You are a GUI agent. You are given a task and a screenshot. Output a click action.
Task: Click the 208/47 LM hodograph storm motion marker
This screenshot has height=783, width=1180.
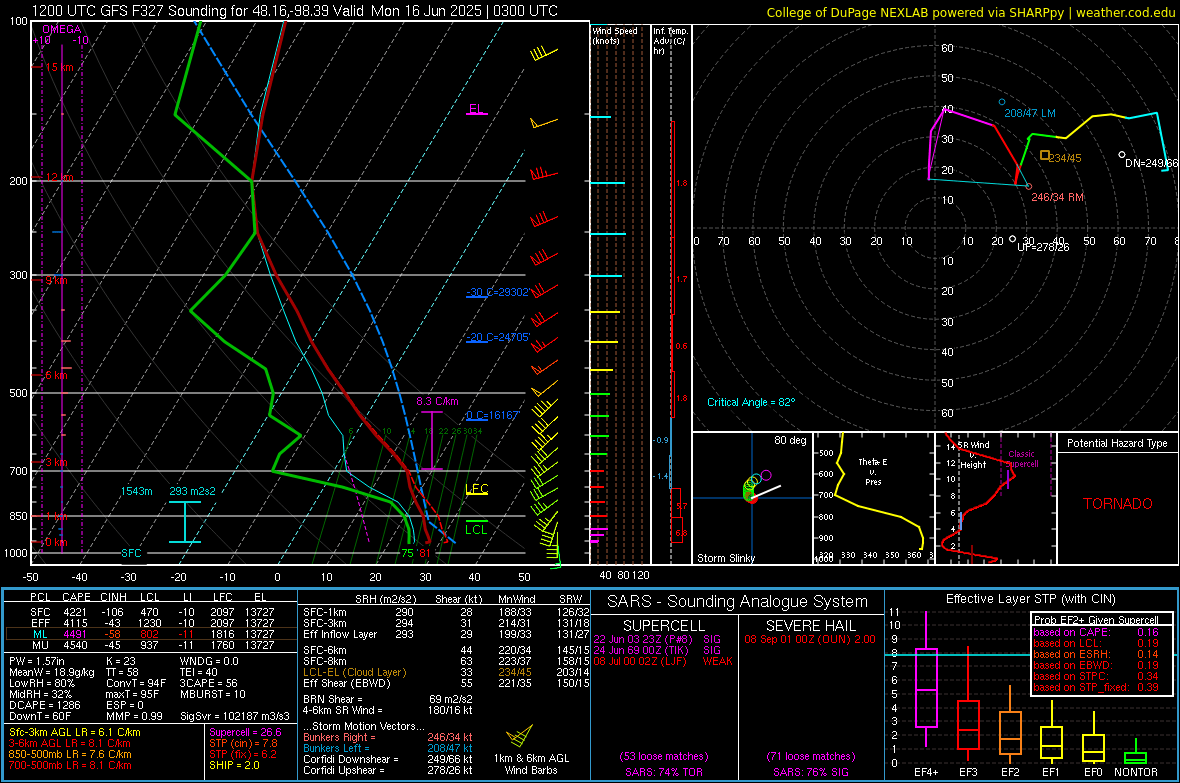(1002, 102)
